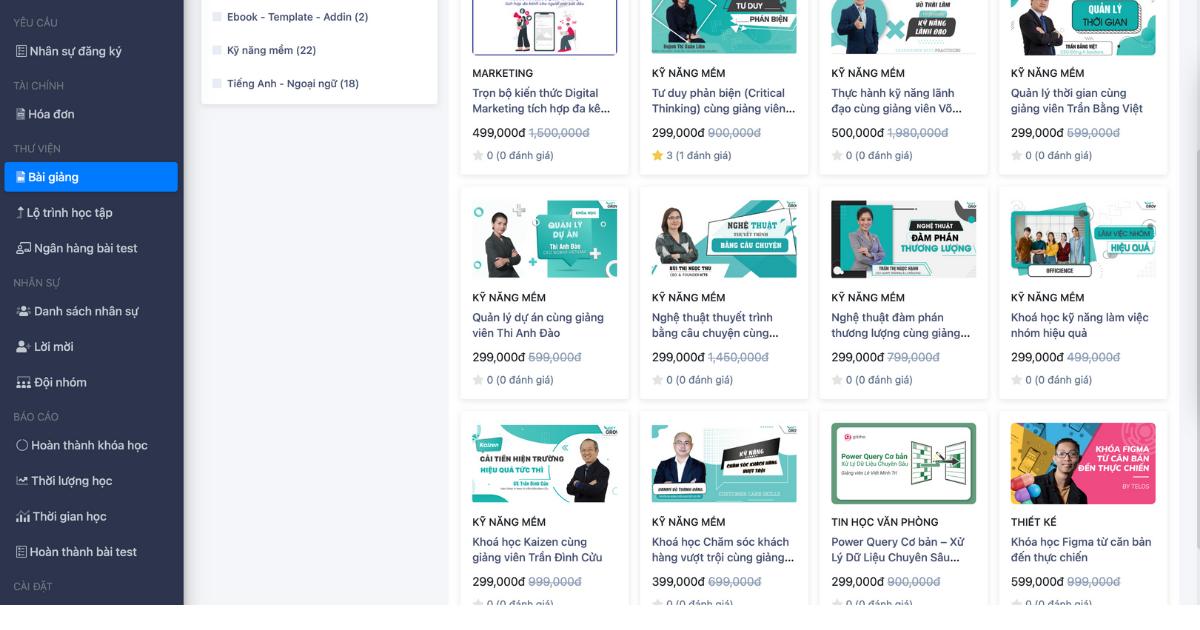Click the Lời mời add-user icon
This screenshot has width=1200, height=630.
coord(24,347)
